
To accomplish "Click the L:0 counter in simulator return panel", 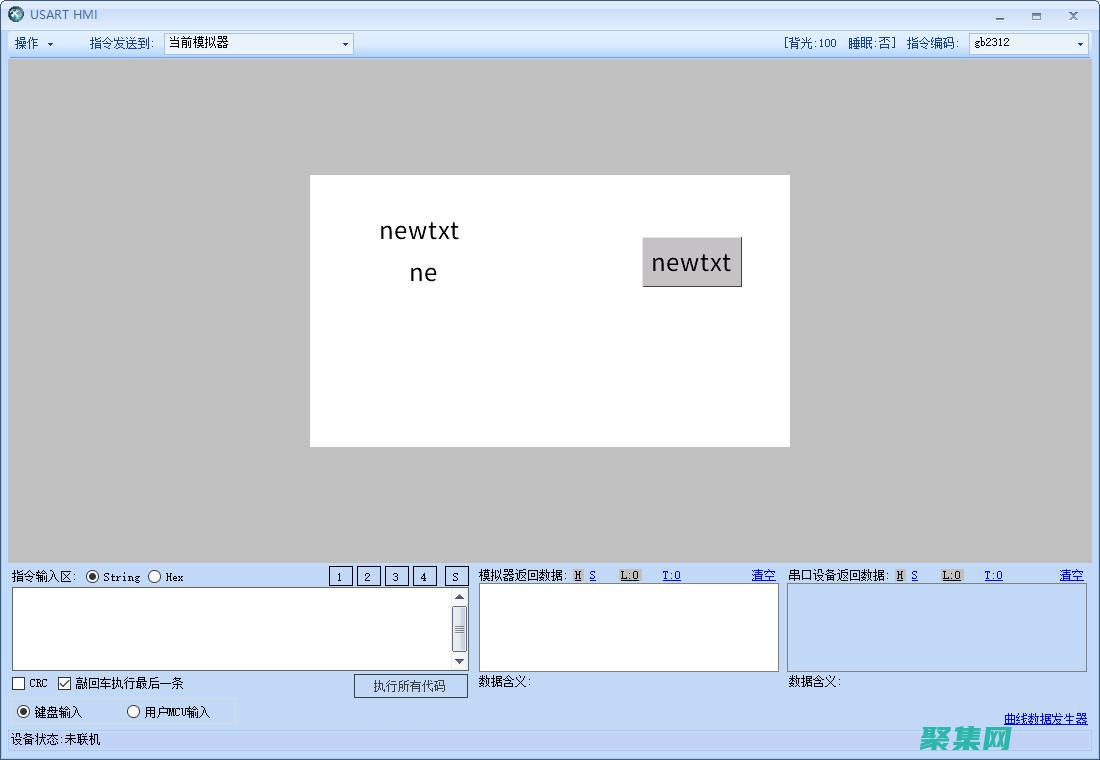I will (x=629, y=576).
